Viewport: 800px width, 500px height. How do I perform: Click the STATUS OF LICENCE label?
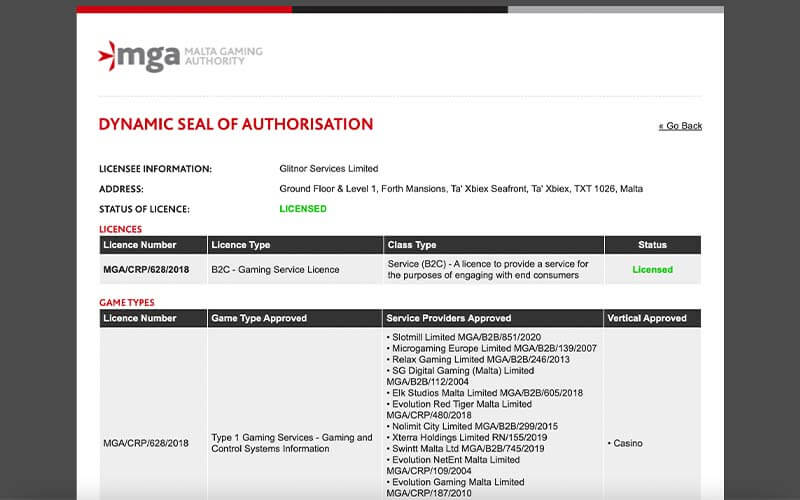144,209
